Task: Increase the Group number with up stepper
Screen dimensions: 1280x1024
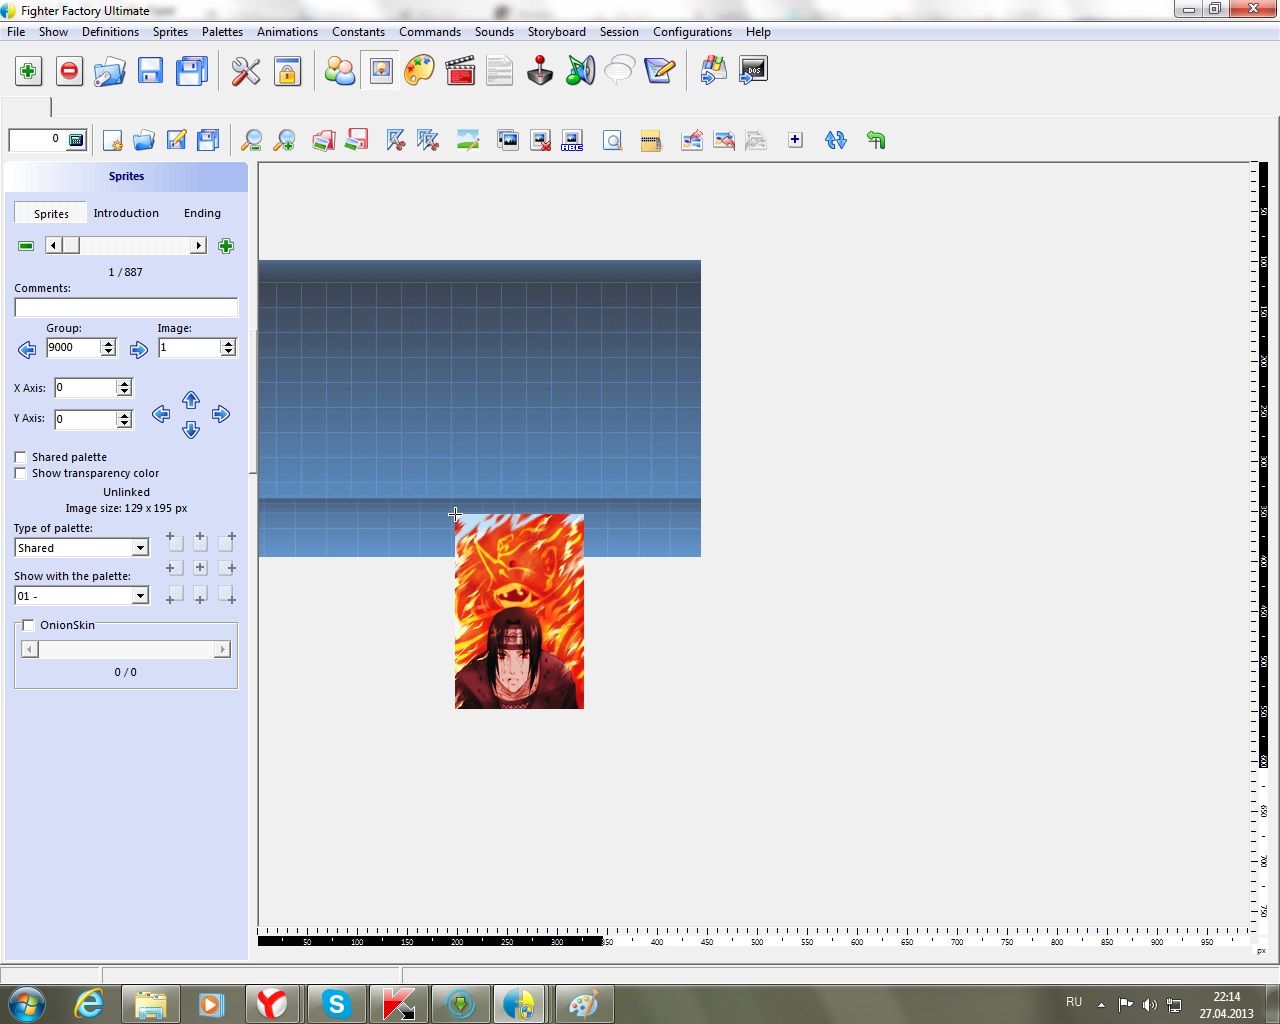Action: click(108, 343)
